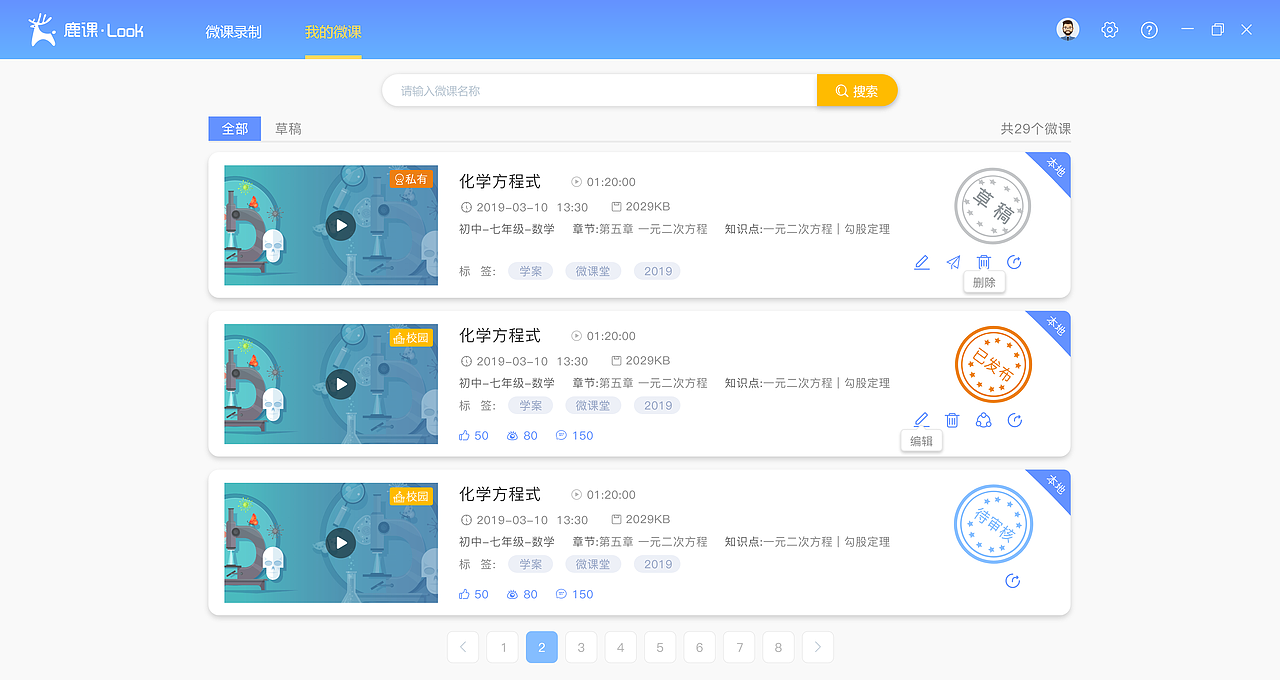Play the first lesson's video thumbnail
The width and height of the screenshot is (1280, 680).
[341, 225]
